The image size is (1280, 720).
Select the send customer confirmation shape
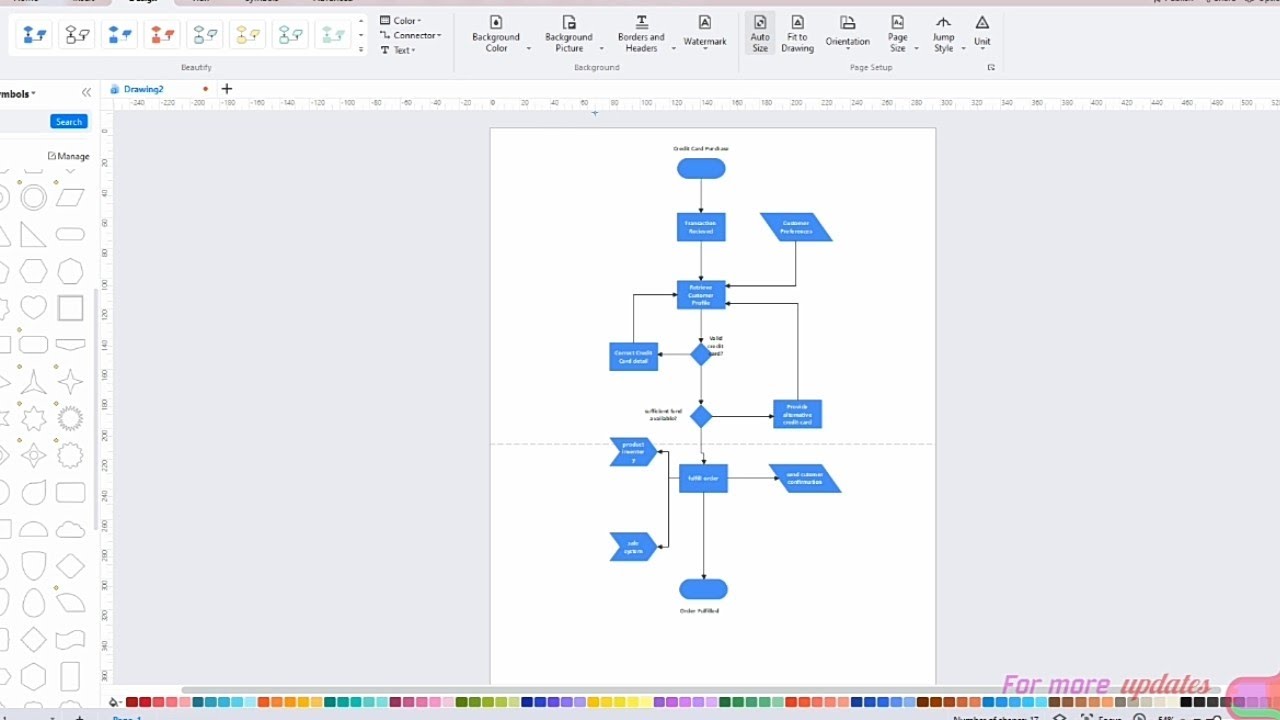(805, 478)
